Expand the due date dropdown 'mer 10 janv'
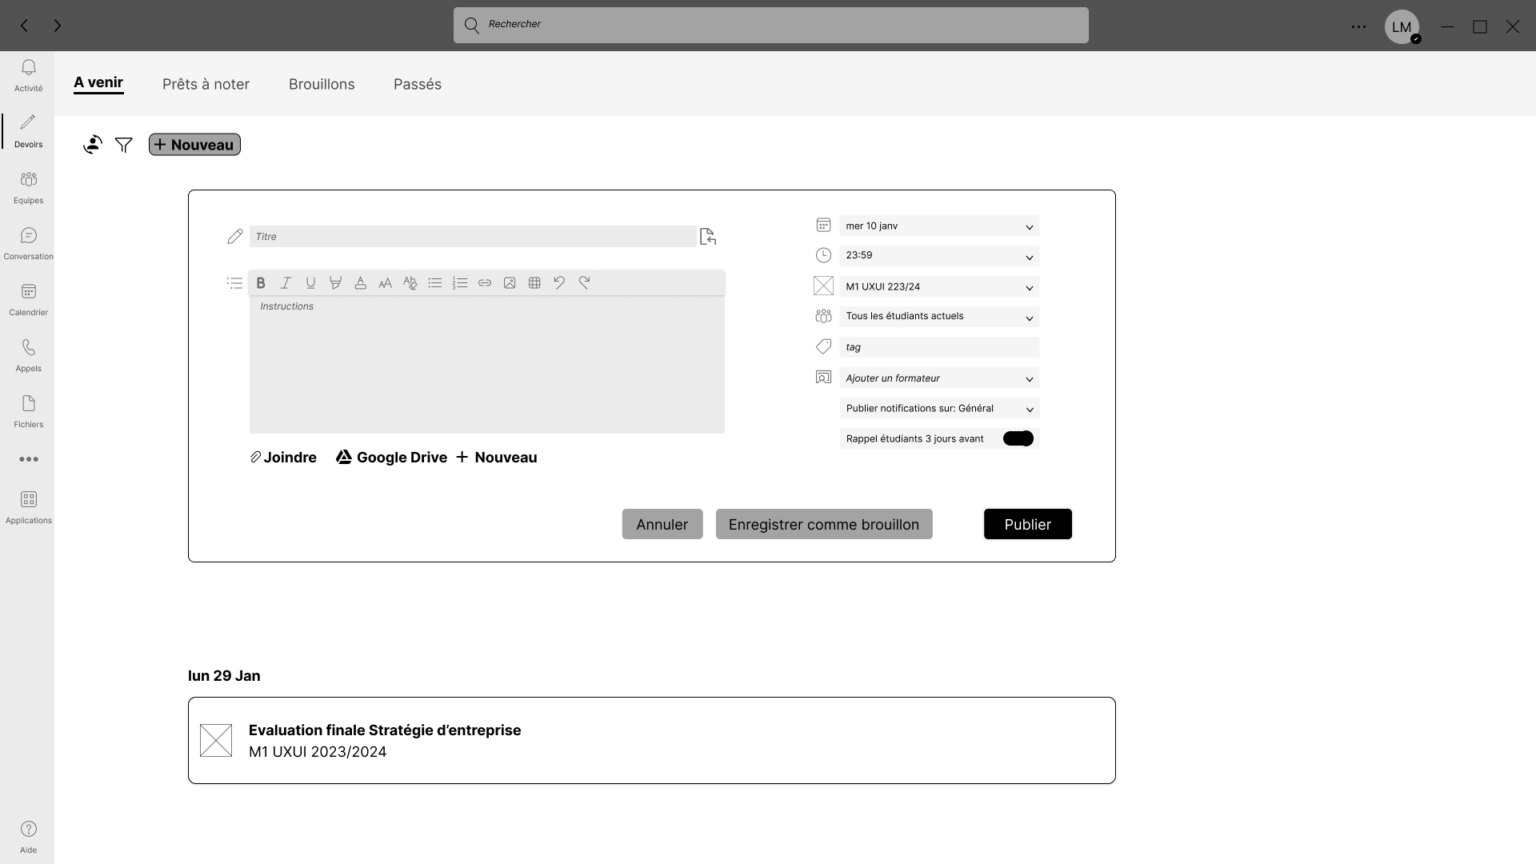 (x=939, y=226)
